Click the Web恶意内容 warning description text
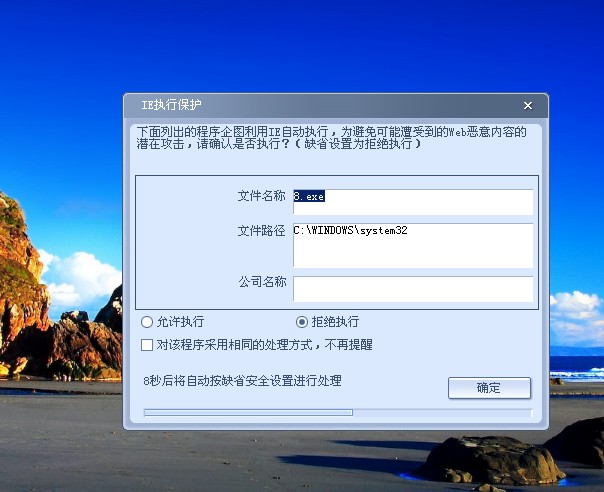This screenshot has height=492, width=604. point(332,138)
